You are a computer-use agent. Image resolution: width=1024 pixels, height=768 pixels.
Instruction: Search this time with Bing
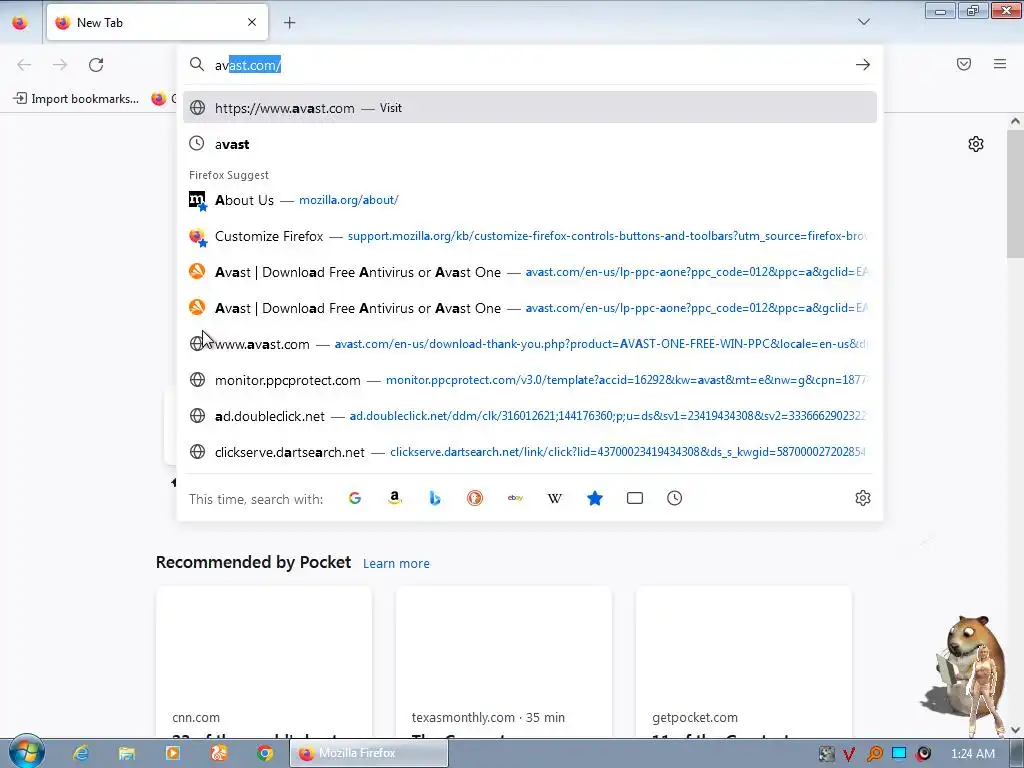click(x=435, y=498)
